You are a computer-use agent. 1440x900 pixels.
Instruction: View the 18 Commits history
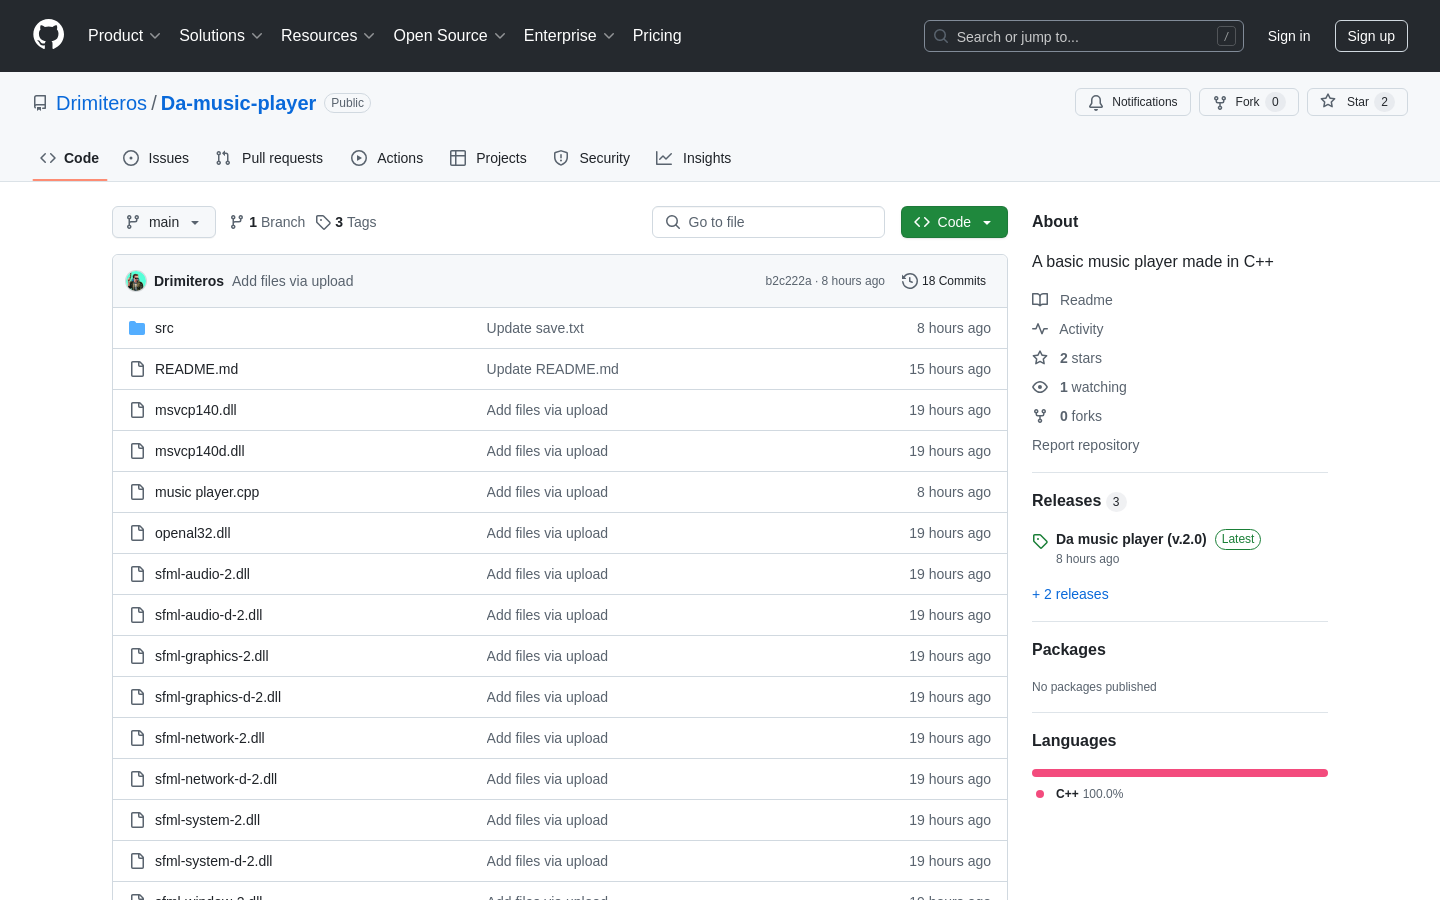coord(944,281)
